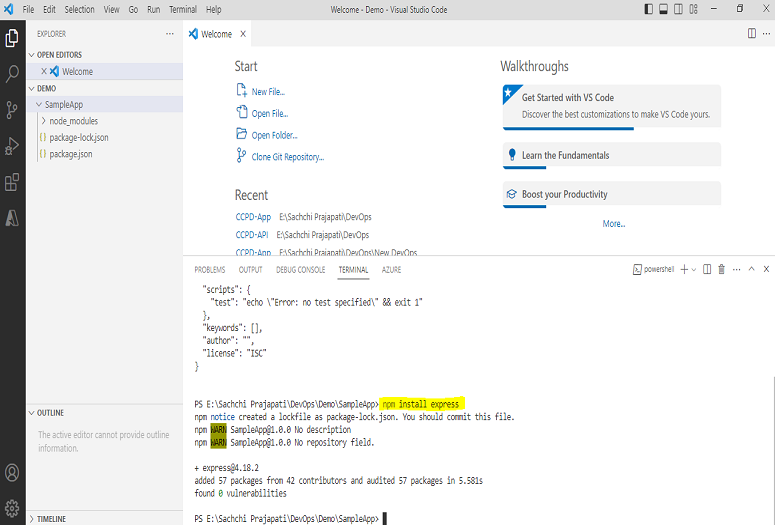Open editor more actions ellipsis
775x525 pixels.
point(767,34)
